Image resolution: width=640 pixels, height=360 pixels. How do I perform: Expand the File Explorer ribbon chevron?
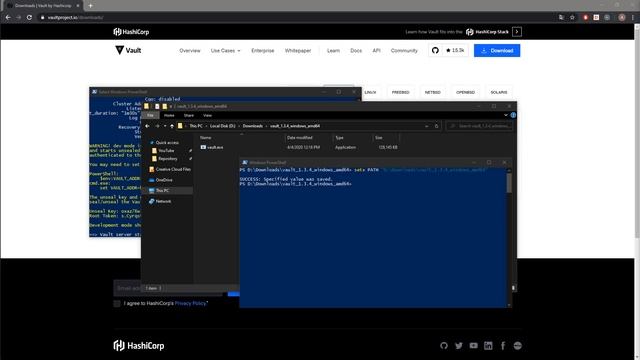coord(506,116)
